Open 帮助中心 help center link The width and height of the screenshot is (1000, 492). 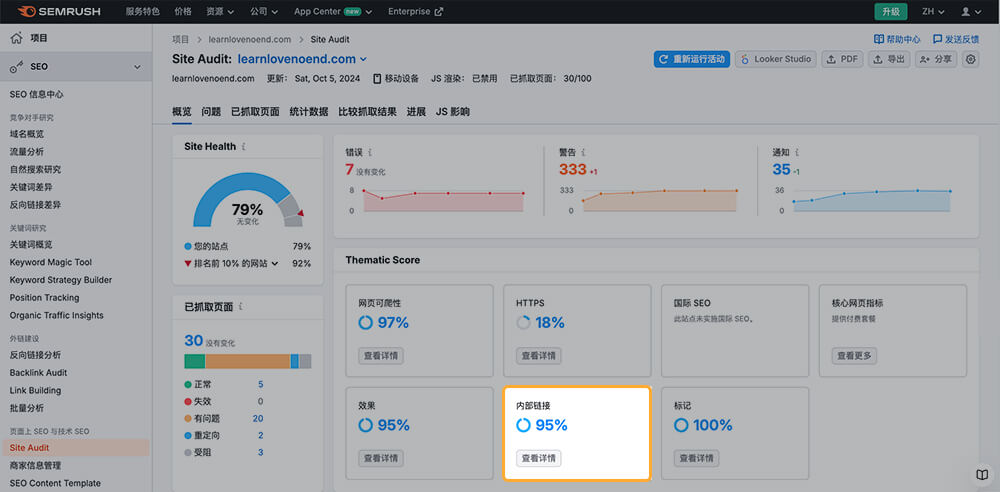point(897,39)
